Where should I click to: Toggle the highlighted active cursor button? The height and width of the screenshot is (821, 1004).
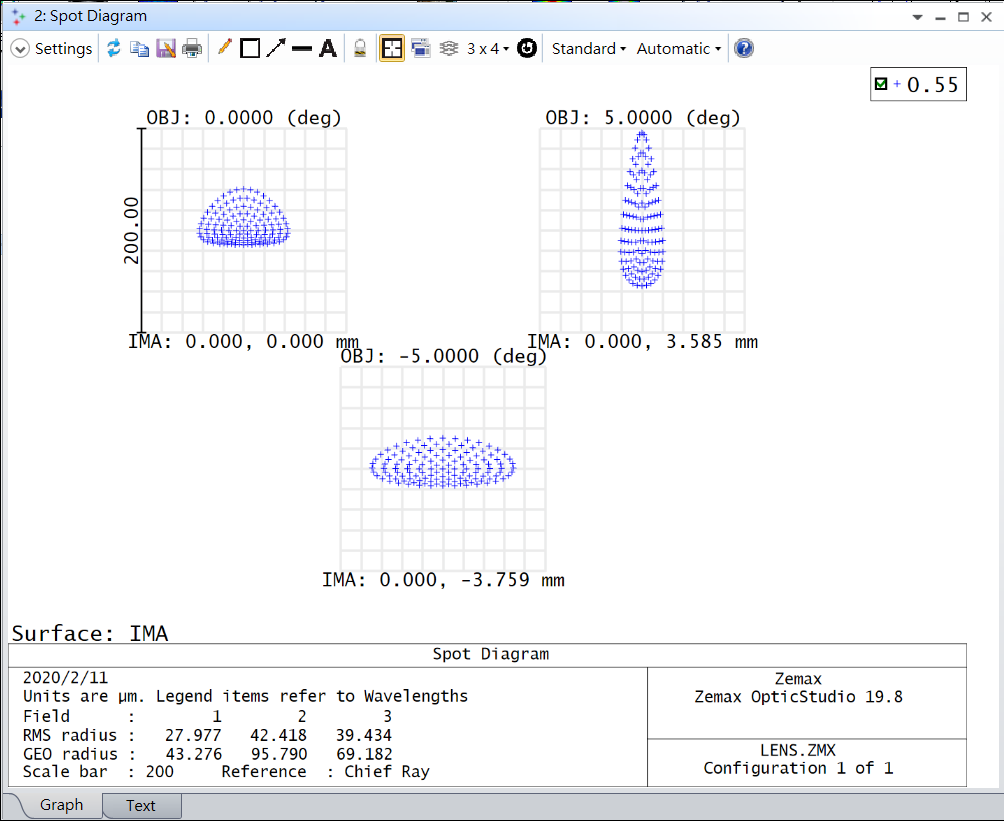pos(392,48)
